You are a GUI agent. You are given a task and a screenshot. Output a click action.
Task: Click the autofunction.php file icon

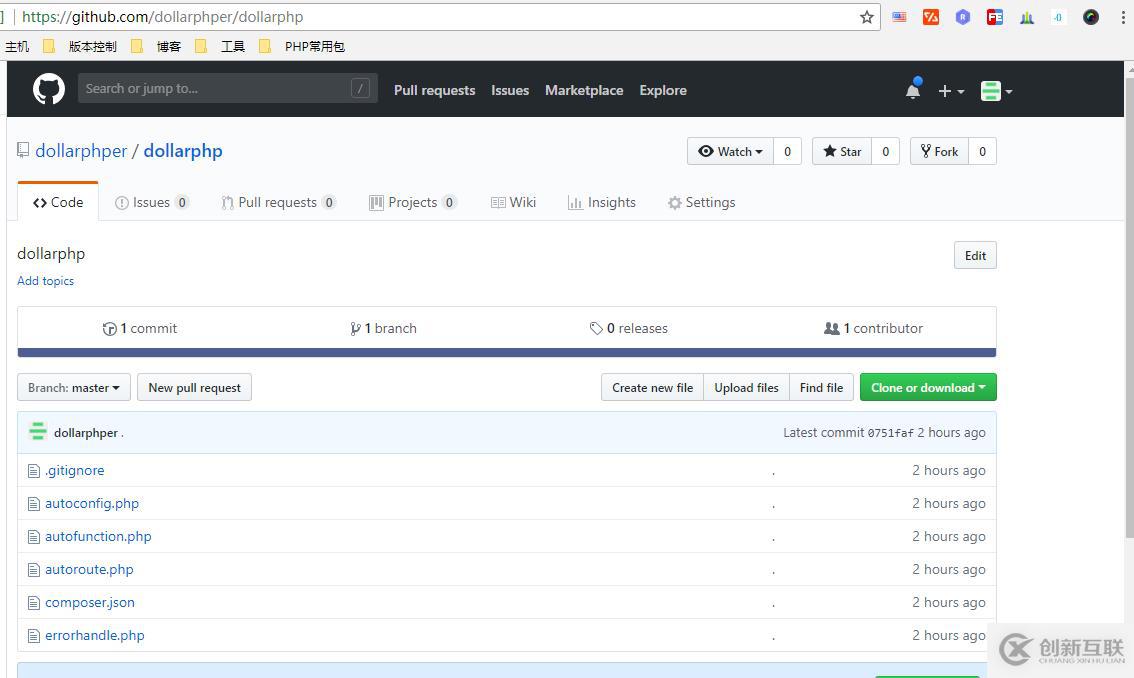click(33, 537)
